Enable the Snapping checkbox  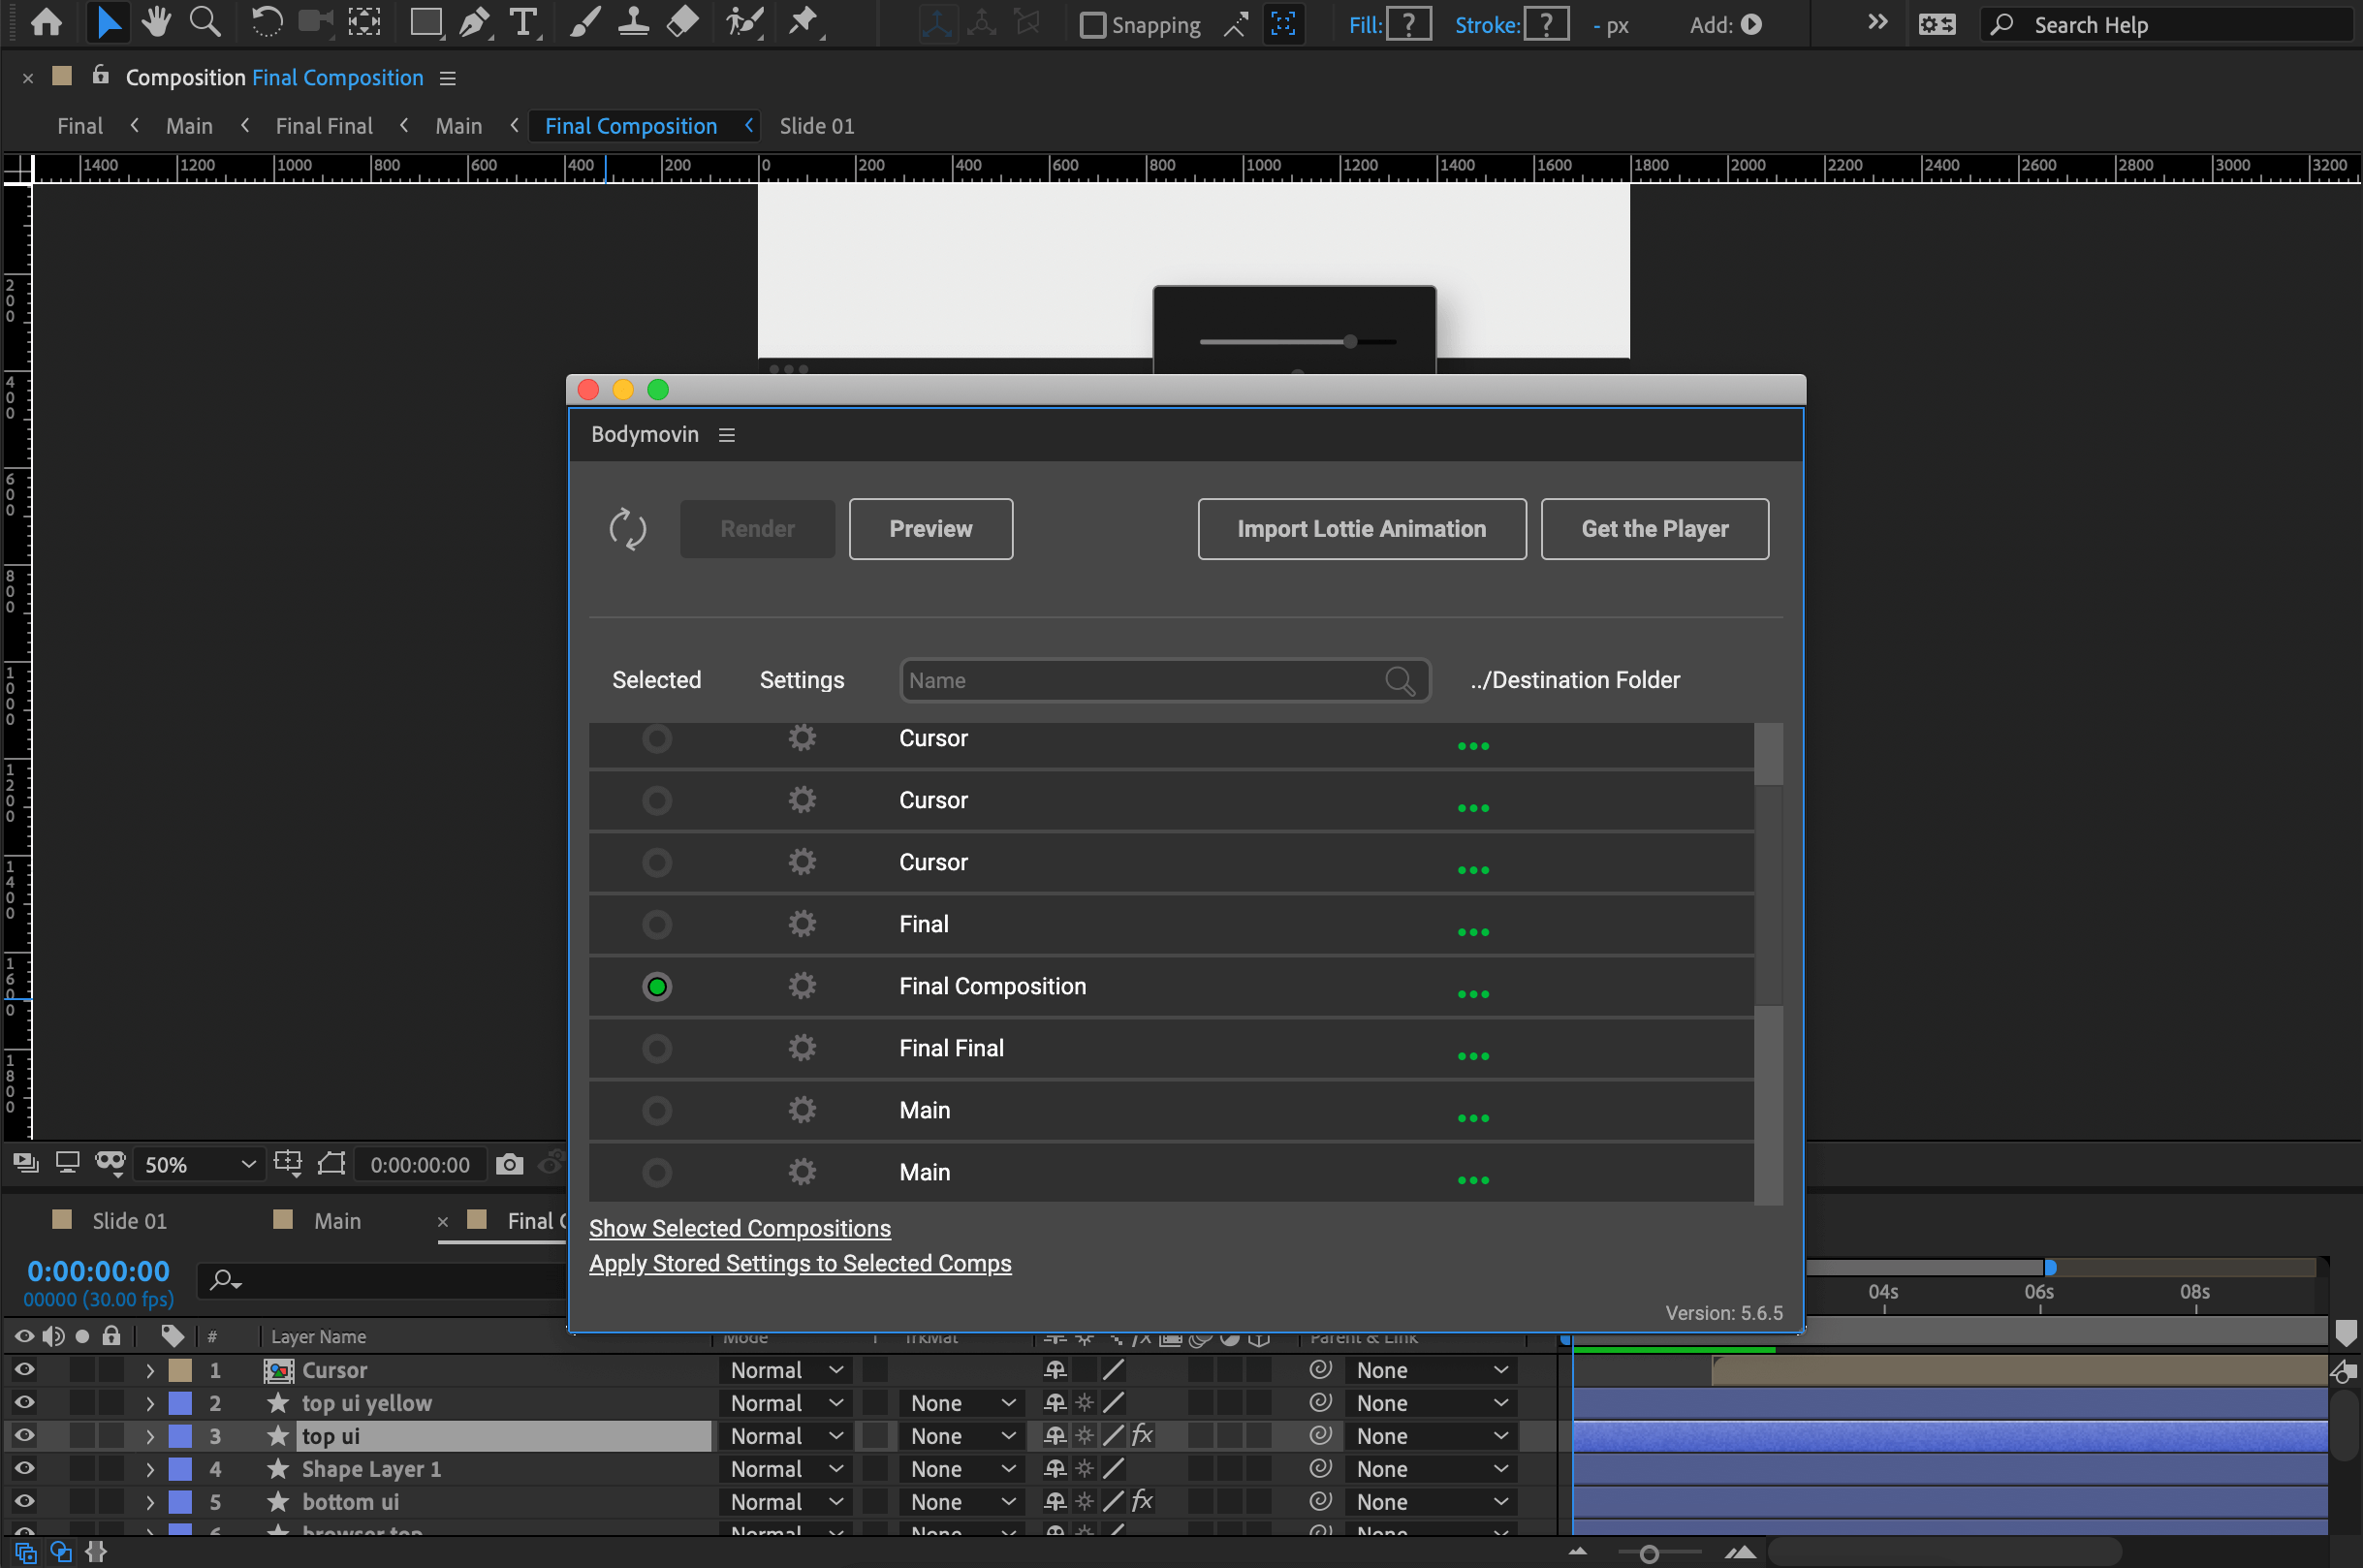tap(1093, 25)
